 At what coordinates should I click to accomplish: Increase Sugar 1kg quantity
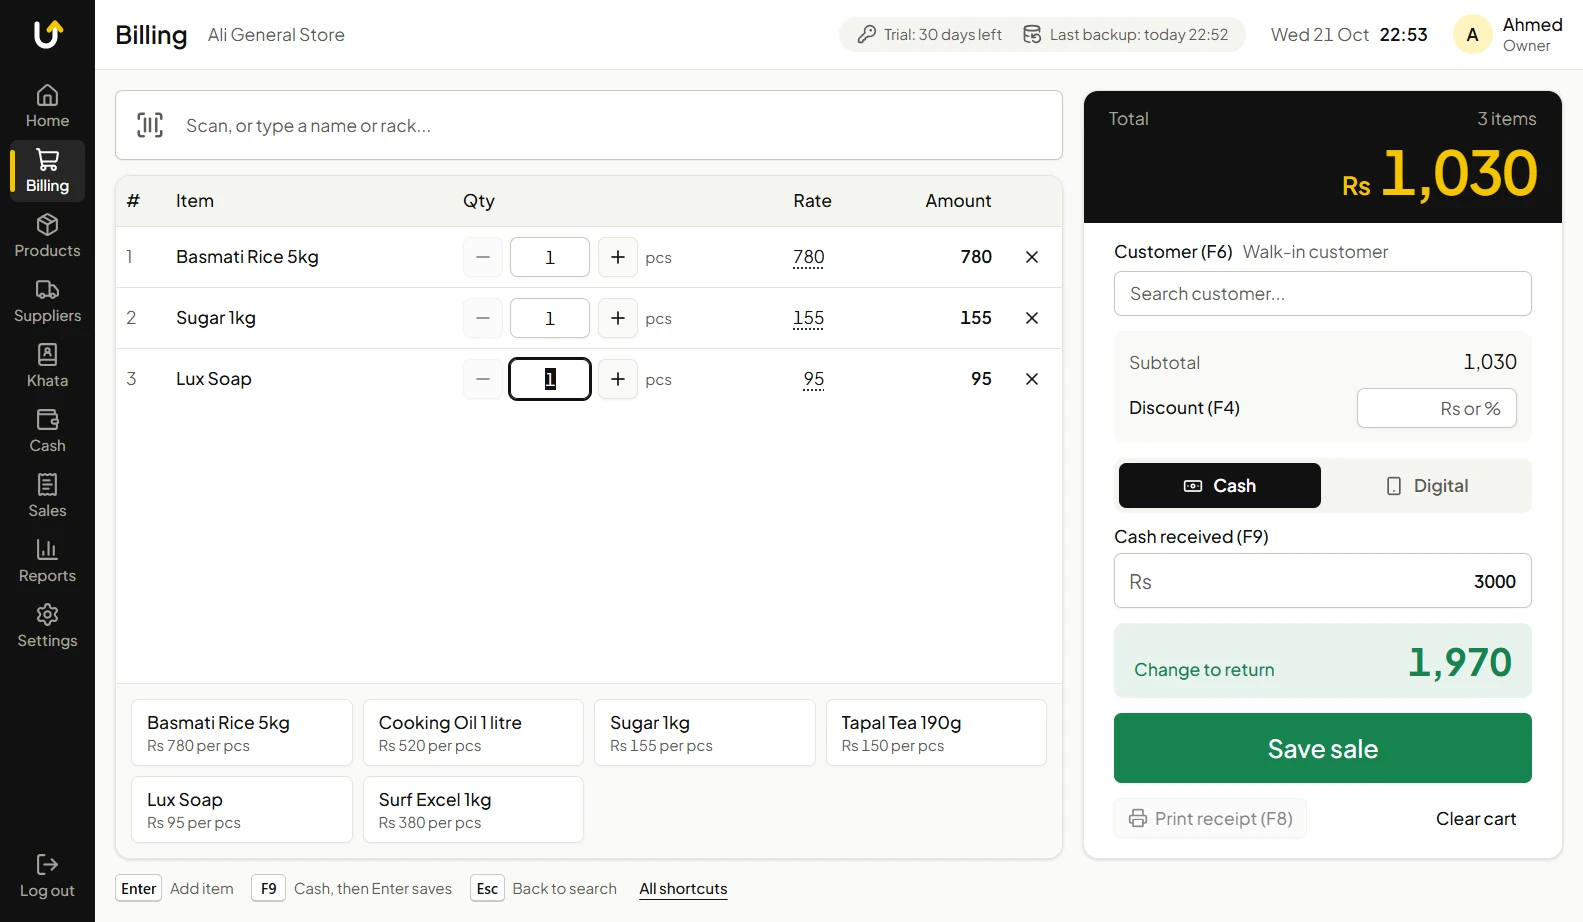tap(618, 318)
